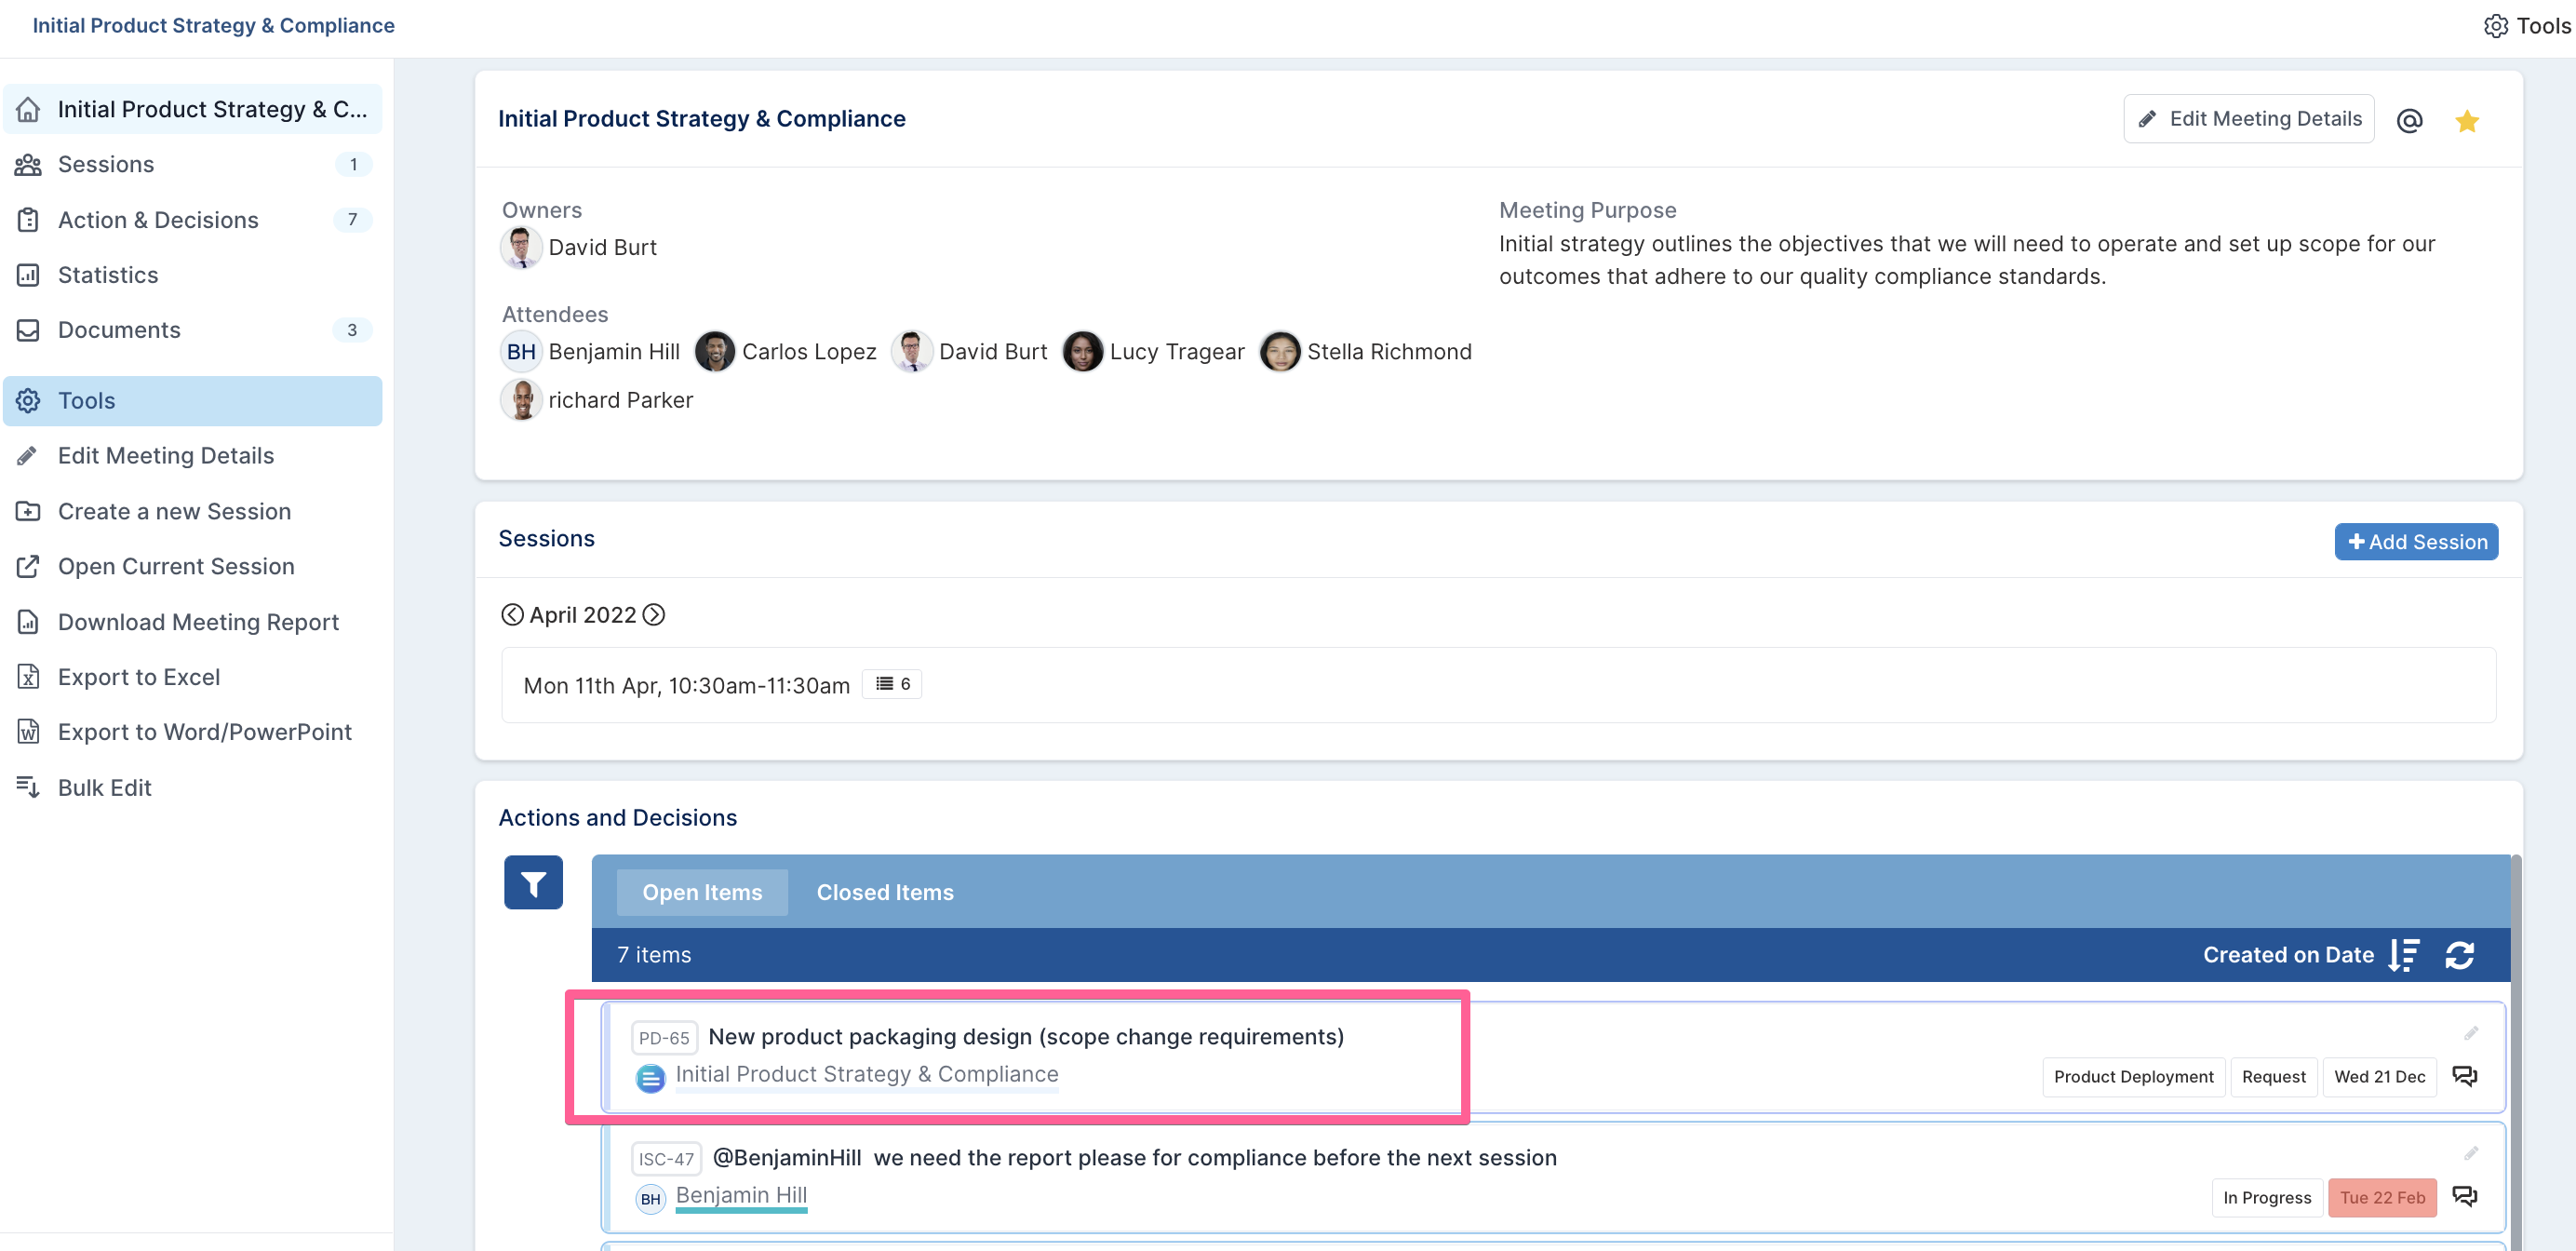Click the @ mention icon
This screenshot has width=2576, height=1251.
coord(2409,120)
